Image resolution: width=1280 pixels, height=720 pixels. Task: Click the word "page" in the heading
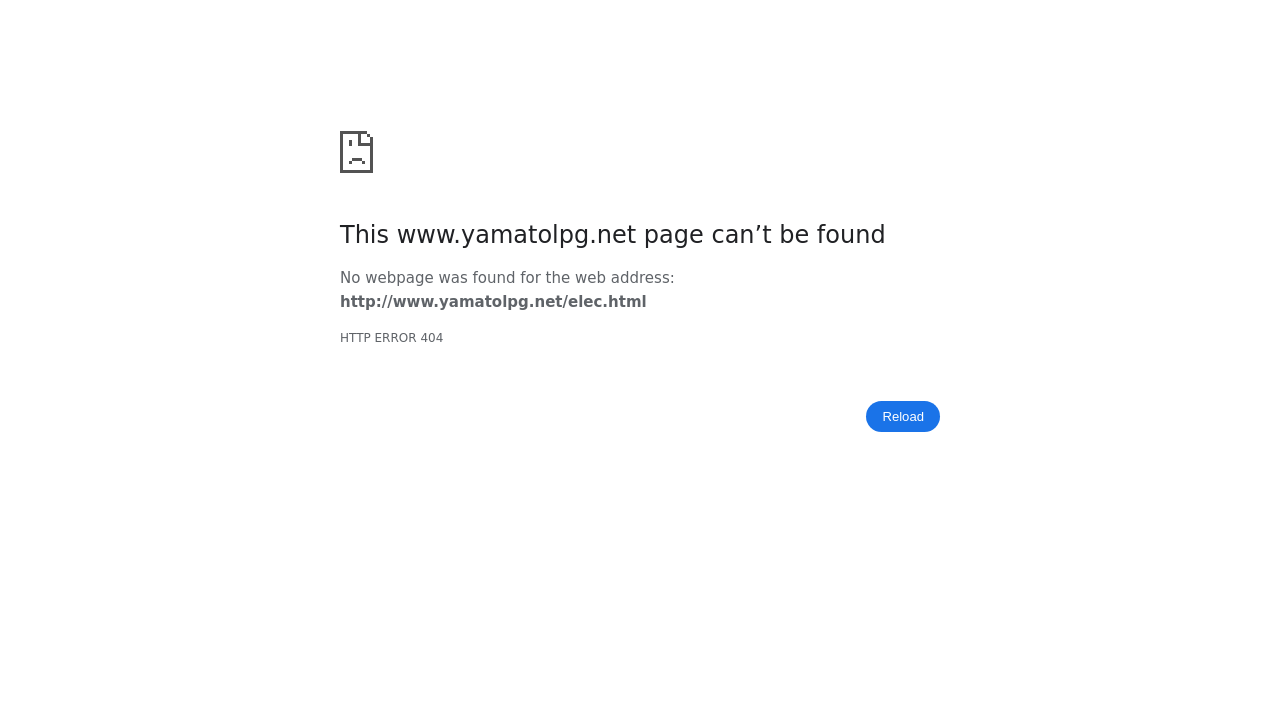[x=673, y=235]
